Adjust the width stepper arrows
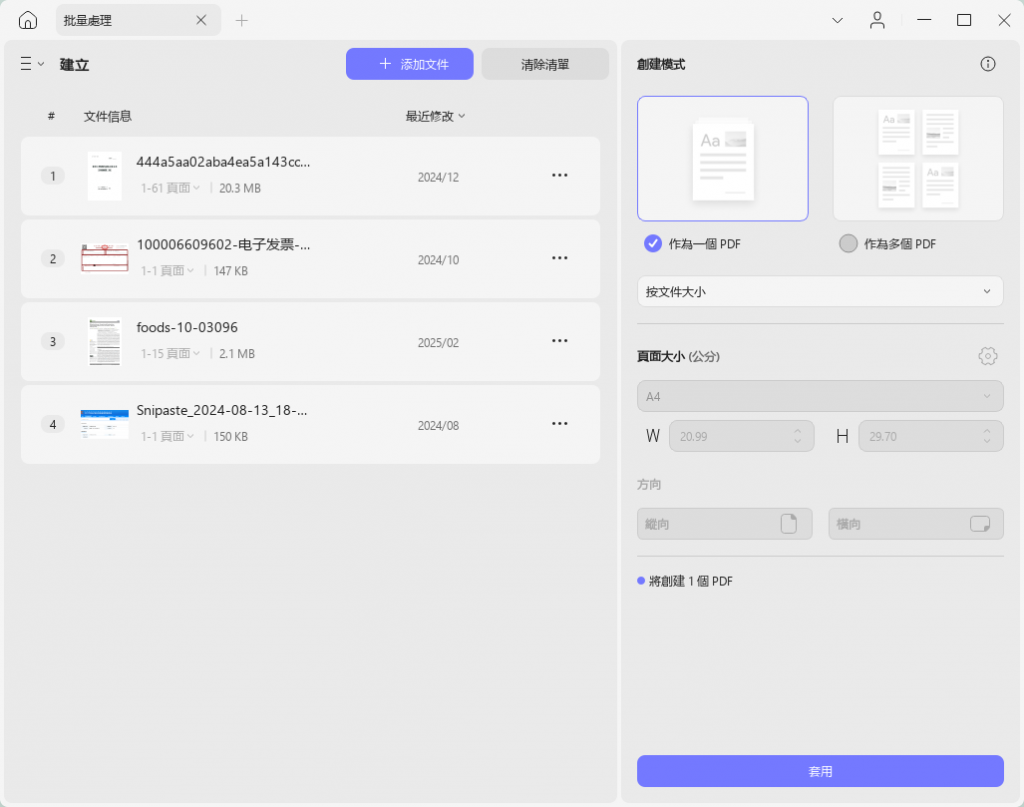 (x=797, y=436)
